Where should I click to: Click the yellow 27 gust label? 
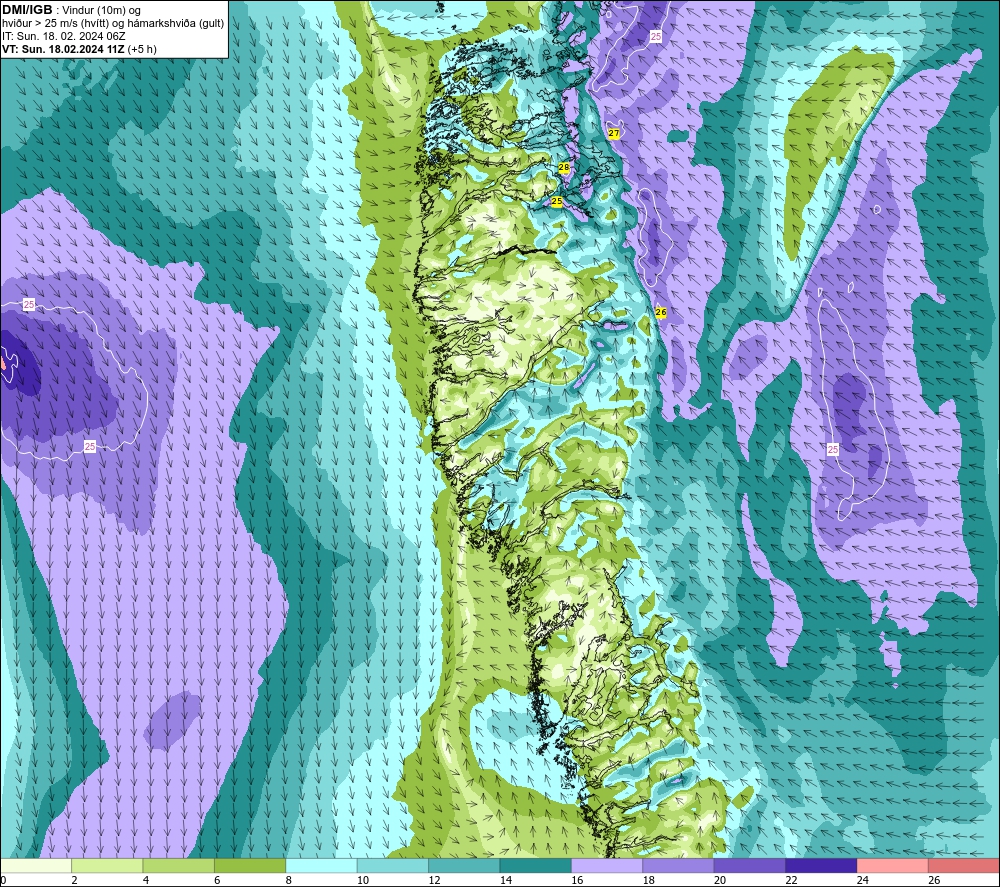pos(614,133)
